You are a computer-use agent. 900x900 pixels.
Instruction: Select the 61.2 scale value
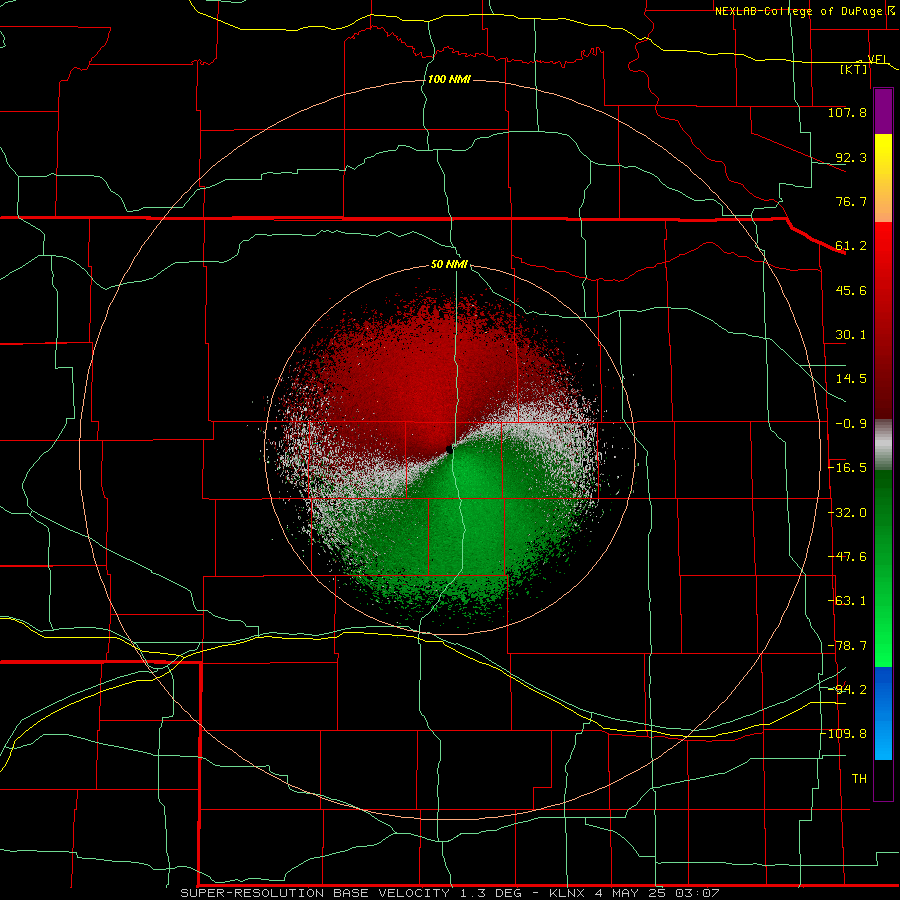pyautogui.click(x=851, y=246)
